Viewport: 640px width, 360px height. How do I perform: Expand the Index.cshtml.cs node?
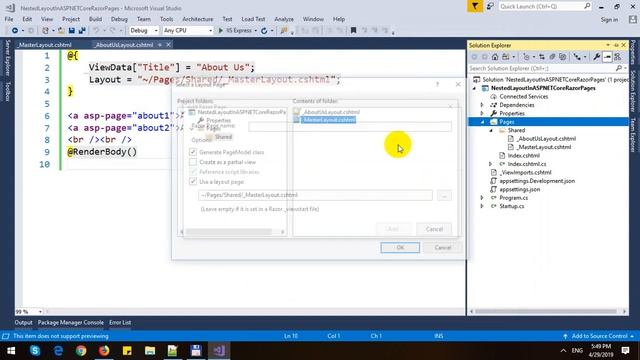[x=491, y=164]
